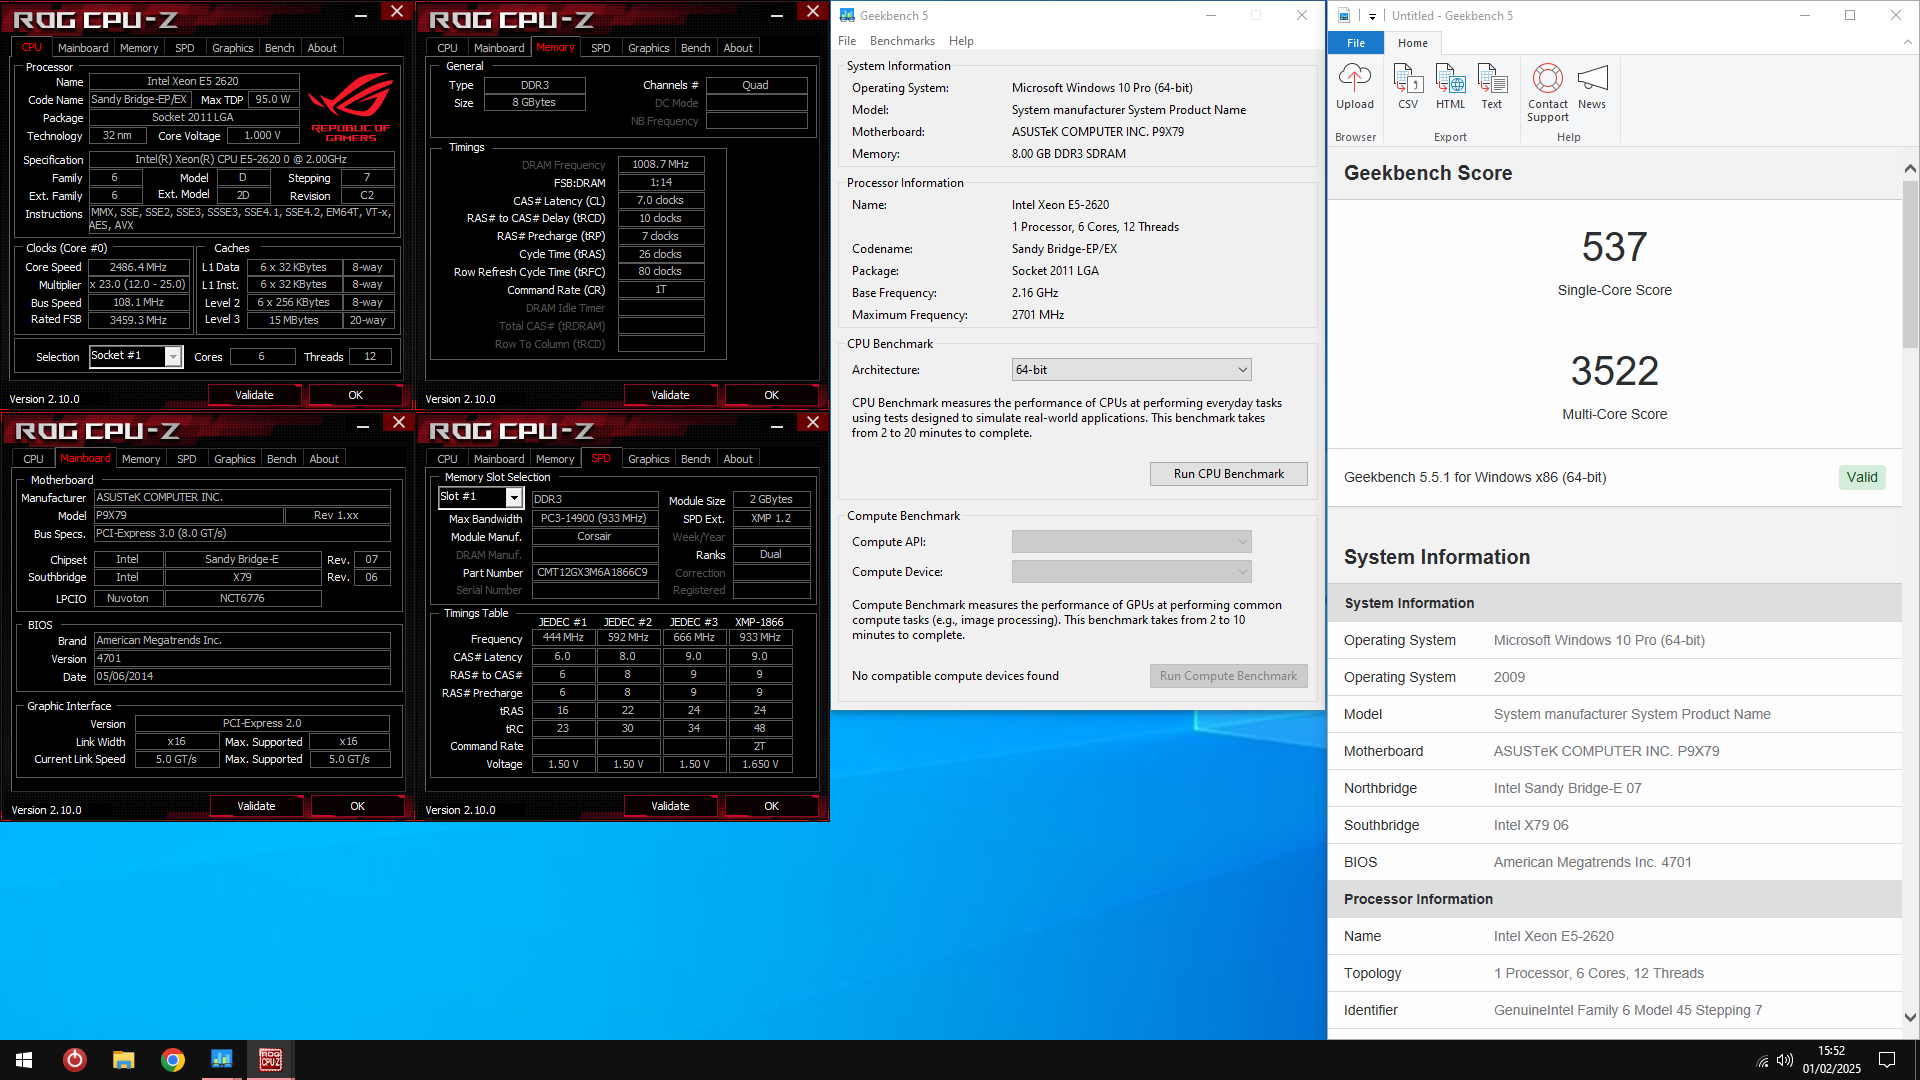Click the results window vertical scrollbar thumb
The height and width of the screenshot is (1080, 1920).
point(1910,264)
